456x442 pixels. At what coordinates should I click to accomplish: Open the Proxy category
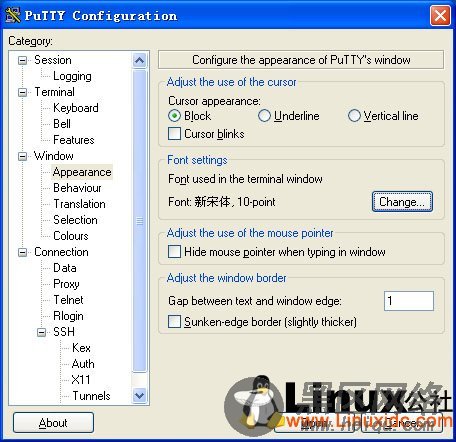pyautogui.click(x=66, y=284)
